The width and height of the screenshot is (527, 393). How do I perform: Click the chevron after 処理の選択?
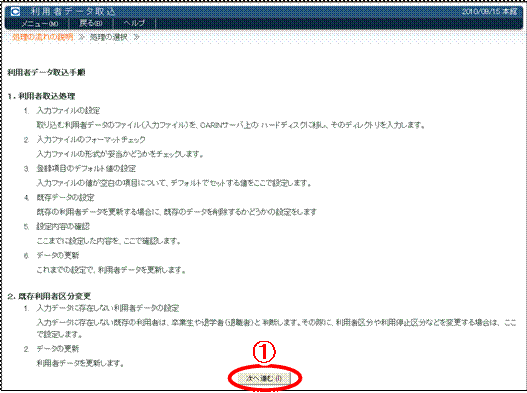pyautogui.click(x=136, y=37)
